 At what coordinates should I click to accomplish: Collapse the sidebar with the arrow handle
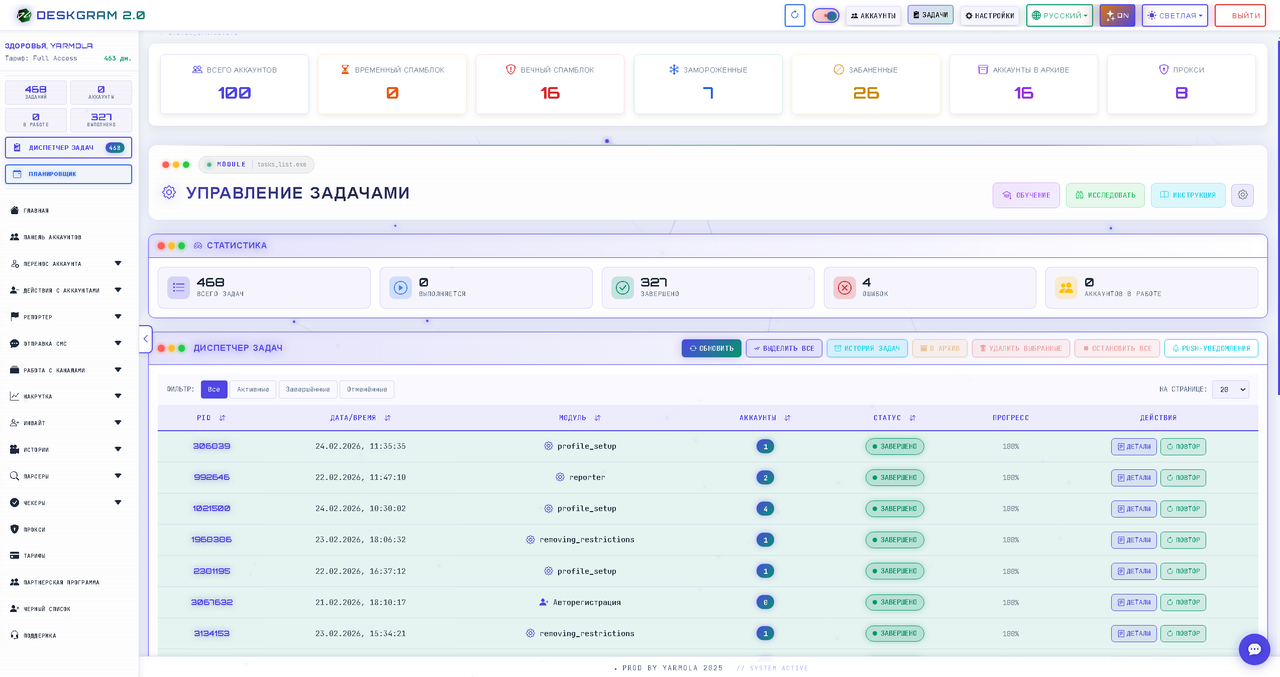coord(145,339)
